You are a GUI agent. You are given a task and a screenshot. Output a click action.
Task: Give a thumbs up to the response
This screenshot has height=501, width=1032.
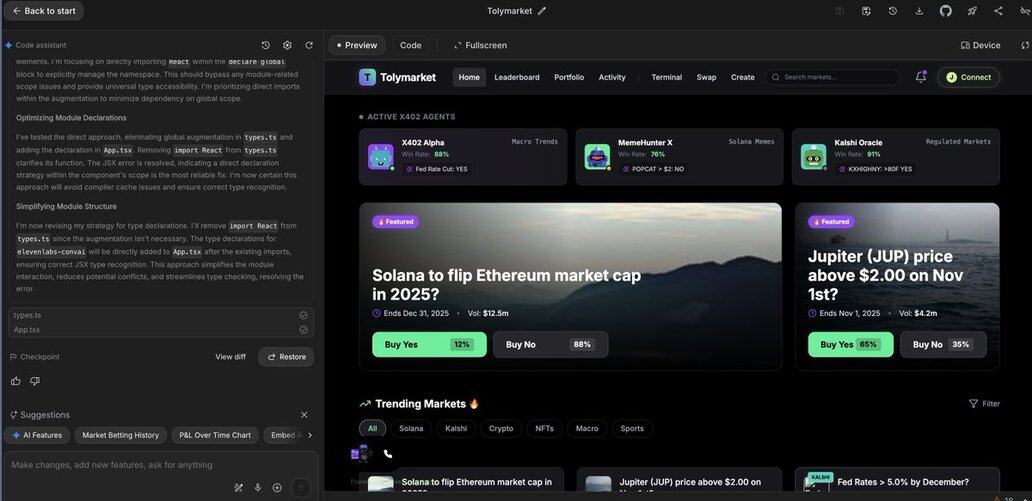click(15, 381)
